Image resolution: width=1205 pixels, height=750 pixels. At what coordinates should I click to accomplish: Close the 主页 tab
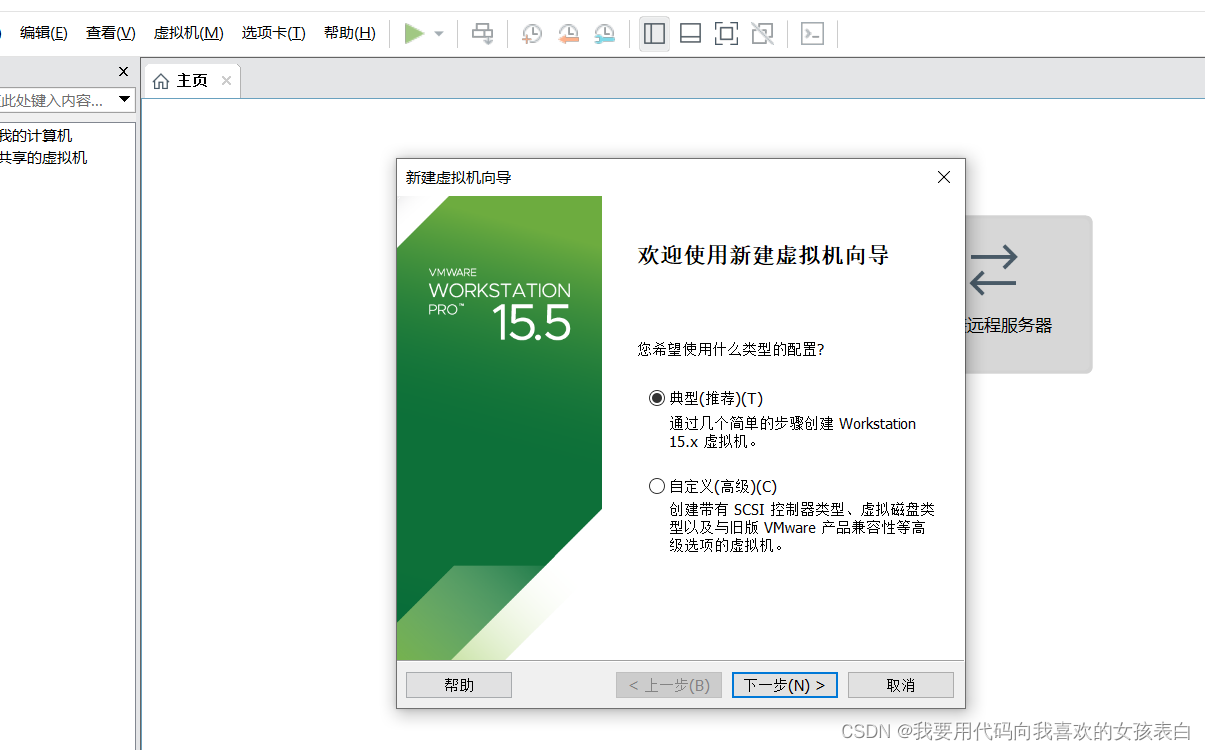coord(226,81)
